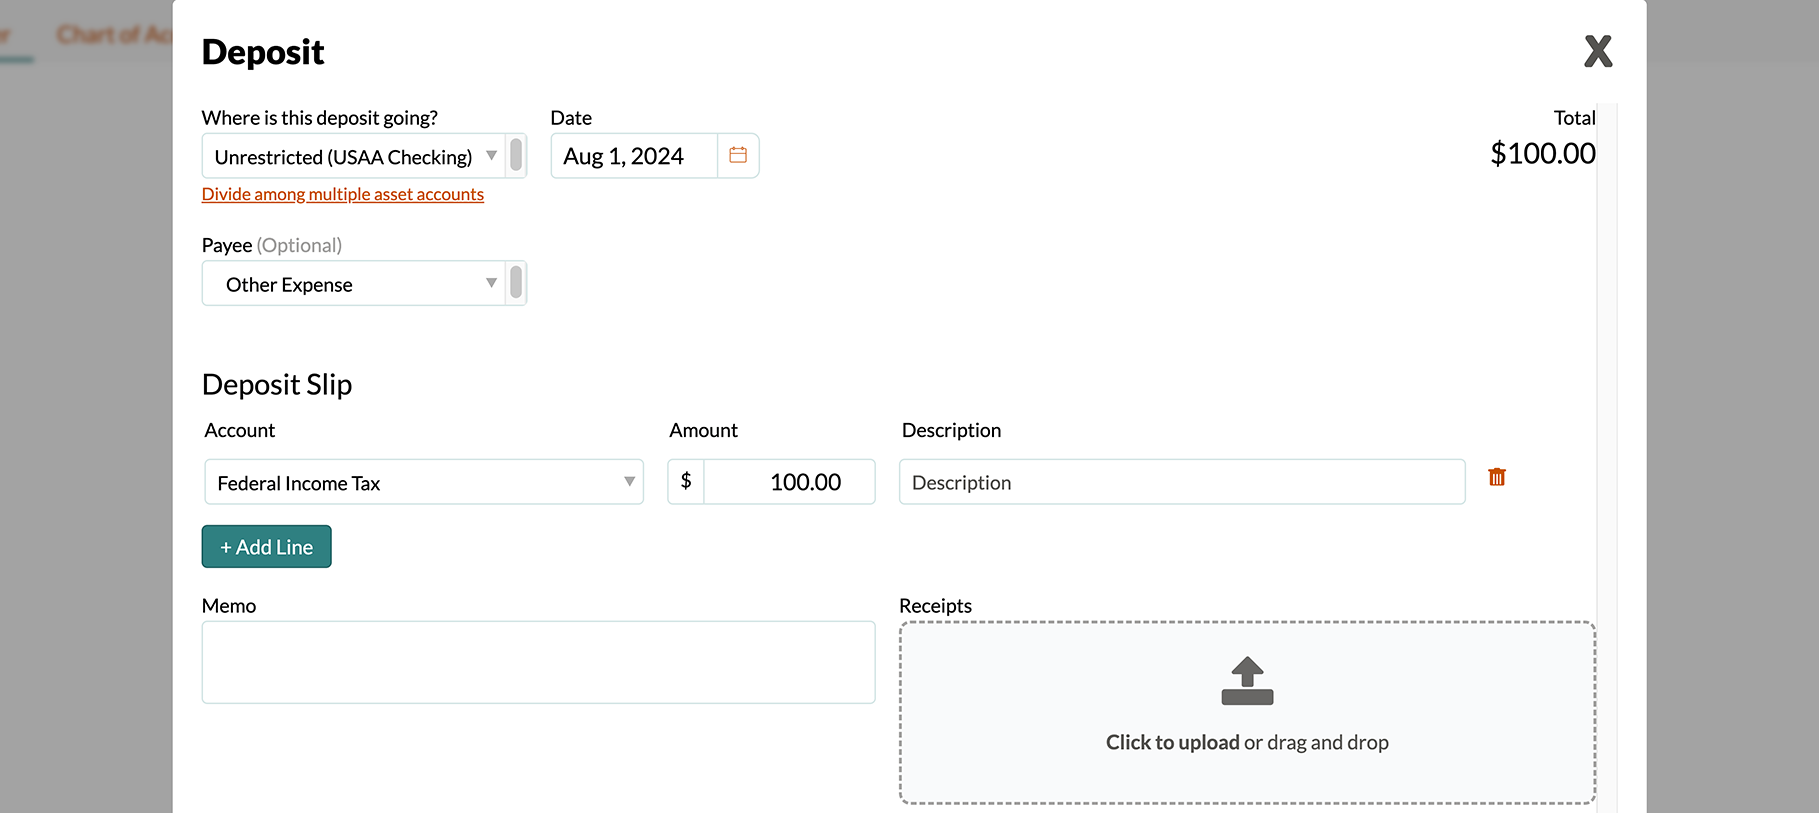Open the Payee dropdown showing Other Expense
The image size is (1819, 813).
click(491, 284)
